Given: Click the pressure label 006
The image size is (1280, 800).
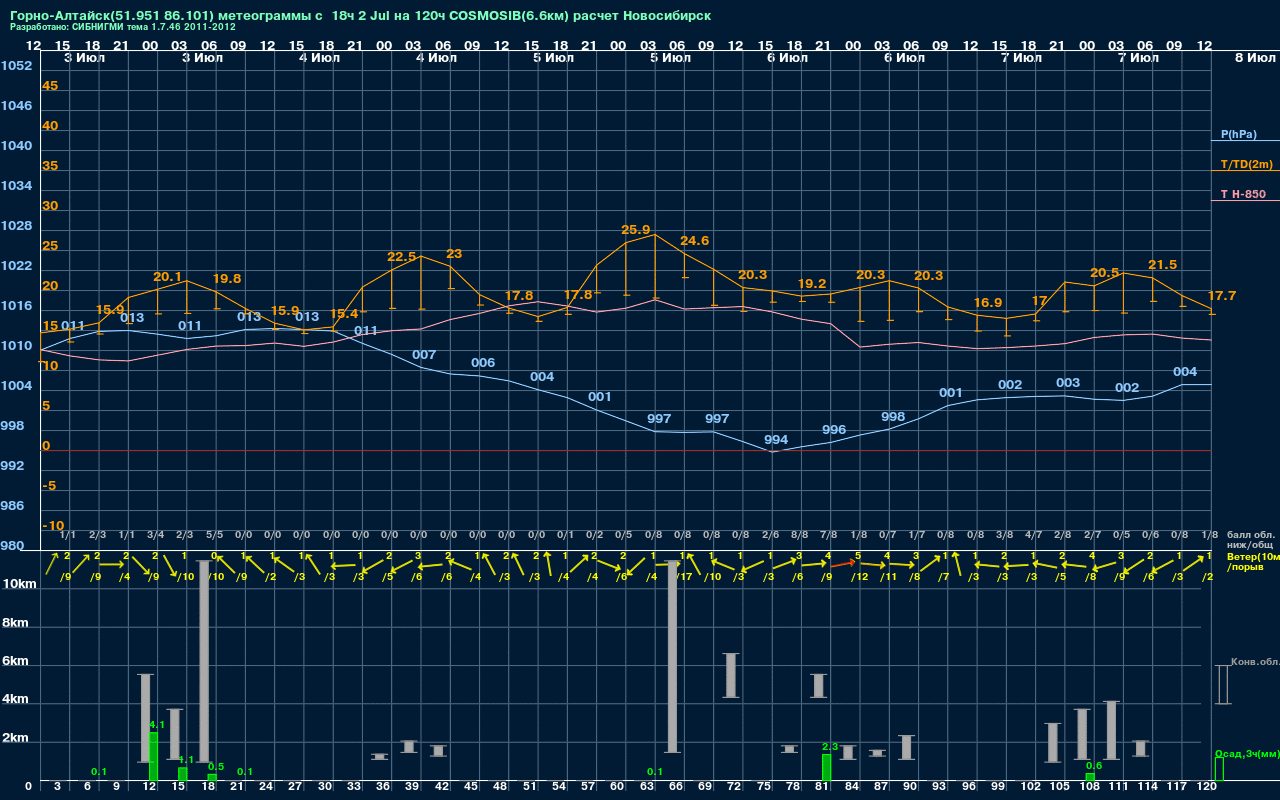Looking at the screenshot, I should [x=483, y=363].
